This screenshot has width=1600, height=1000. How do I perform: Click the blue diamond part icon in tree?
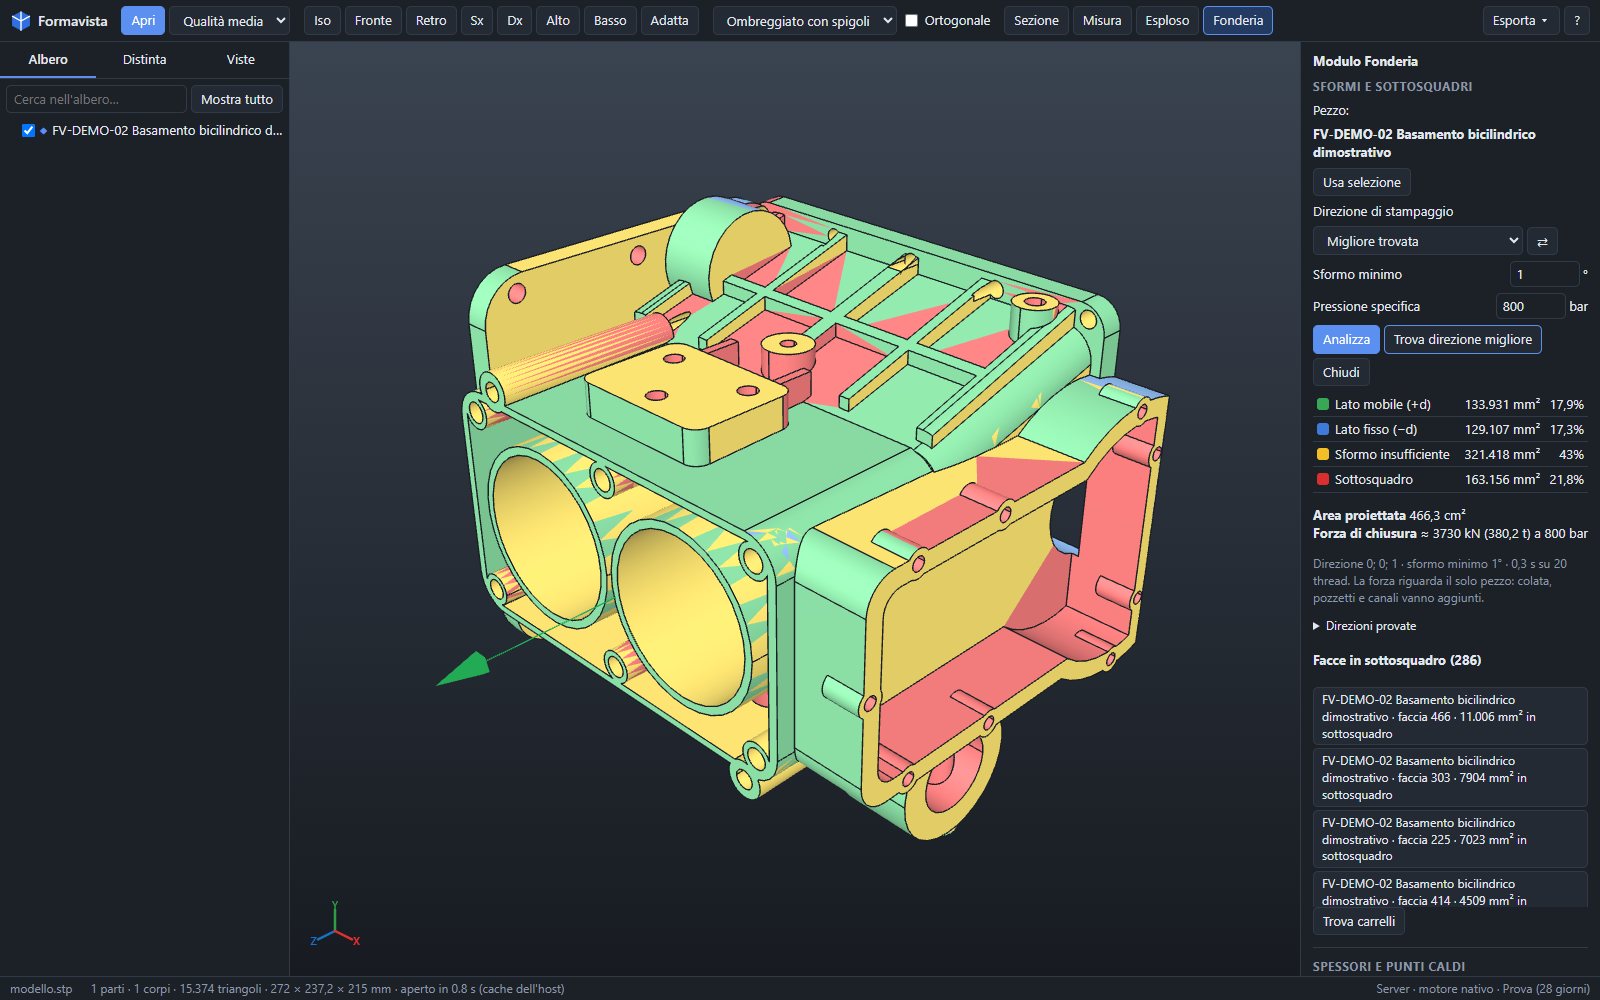(x=43, y=131)
